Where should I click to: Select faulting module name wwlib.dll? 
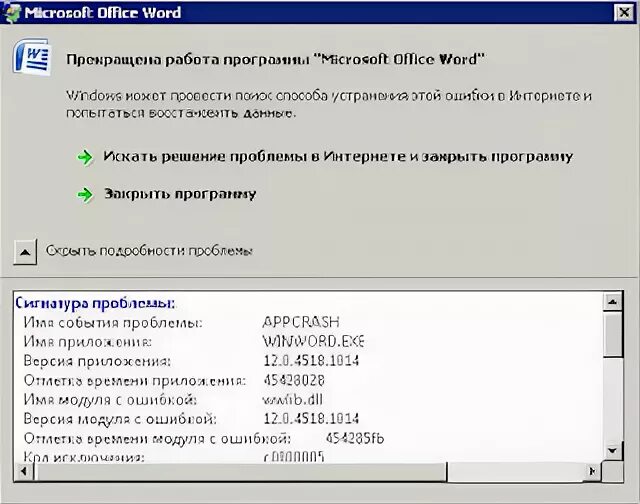tap(292, 399)
